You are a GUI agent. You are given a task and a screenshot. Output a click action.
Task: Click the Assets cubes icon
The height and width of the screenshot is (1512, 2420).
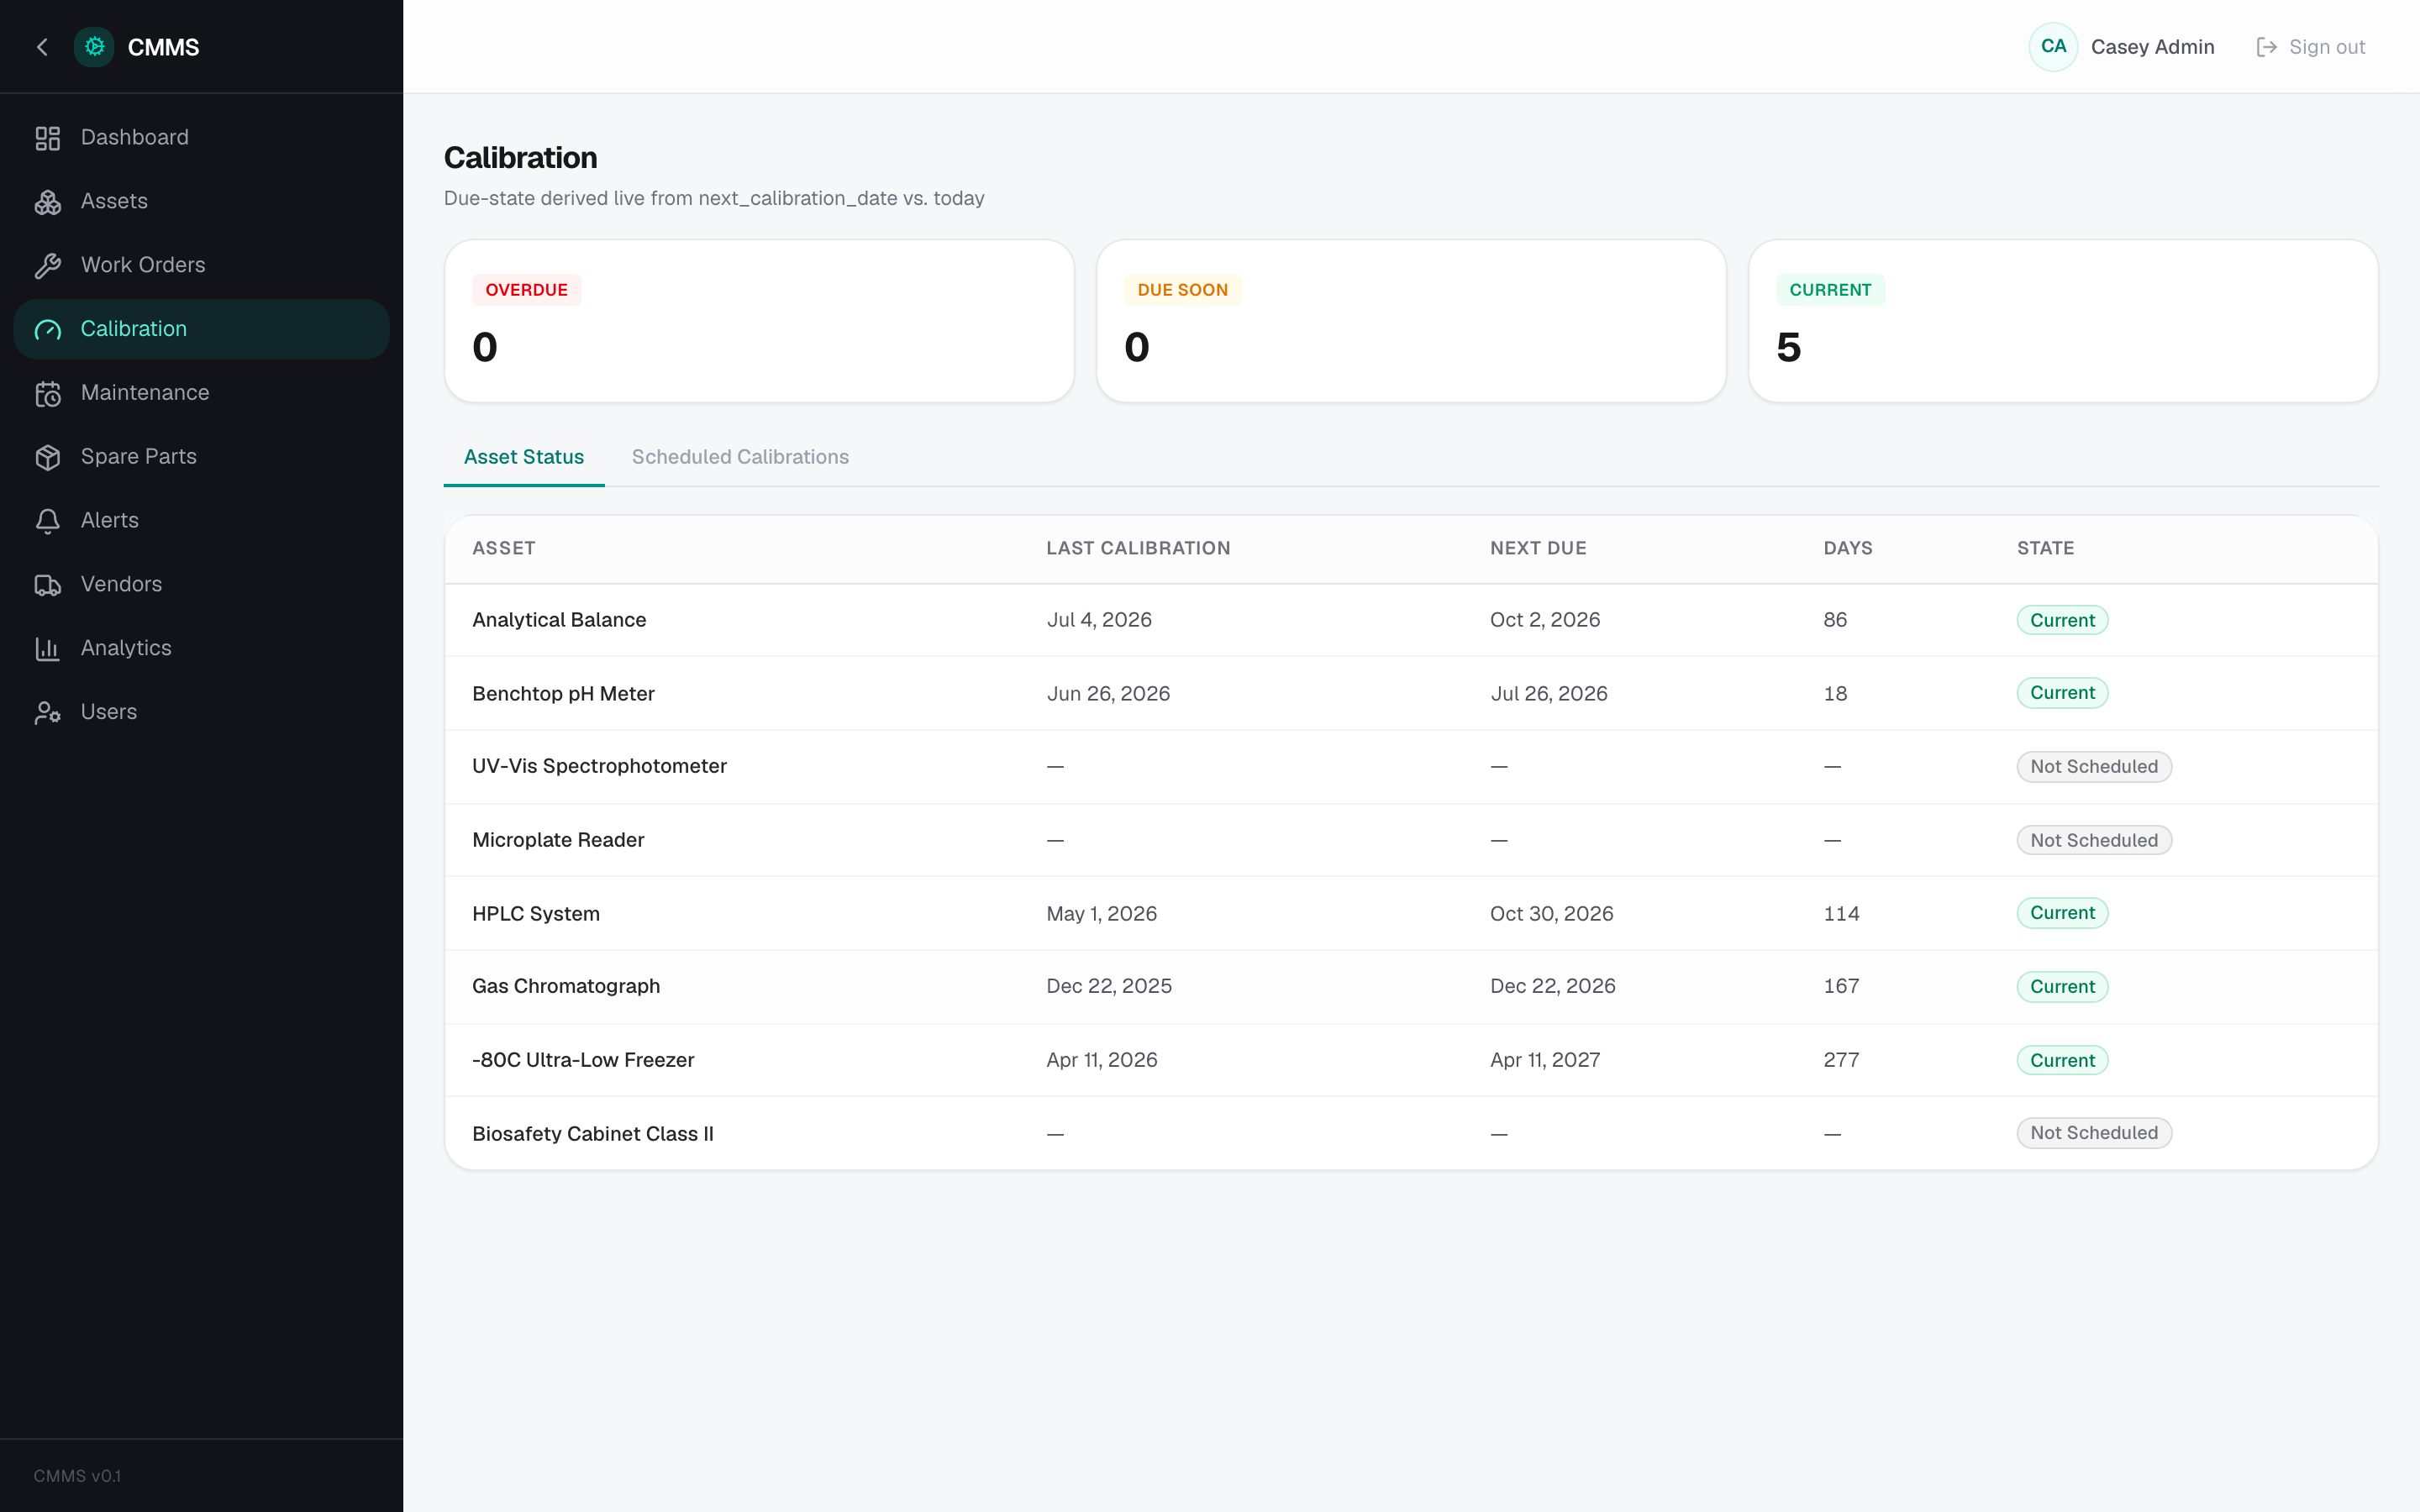tap(48, 202)
